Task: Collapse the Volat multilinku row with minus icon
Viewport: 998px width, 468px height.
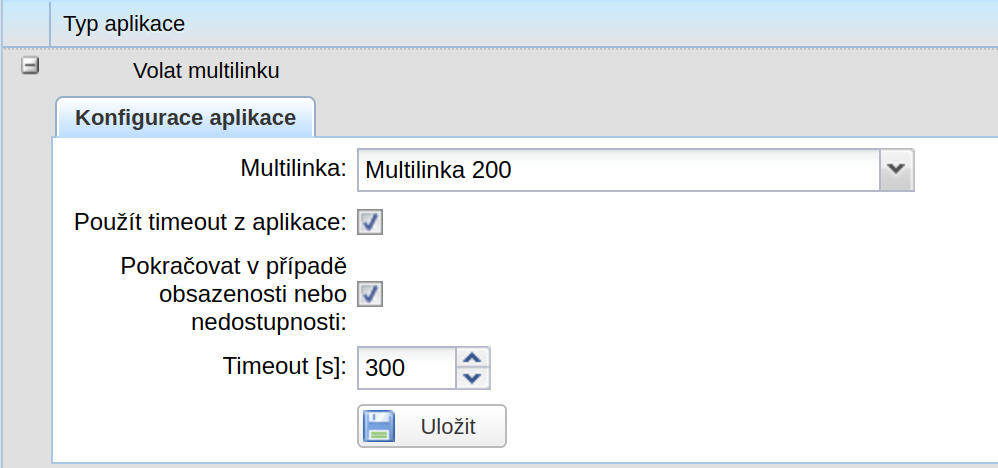Action: click(x=30, y=66)
